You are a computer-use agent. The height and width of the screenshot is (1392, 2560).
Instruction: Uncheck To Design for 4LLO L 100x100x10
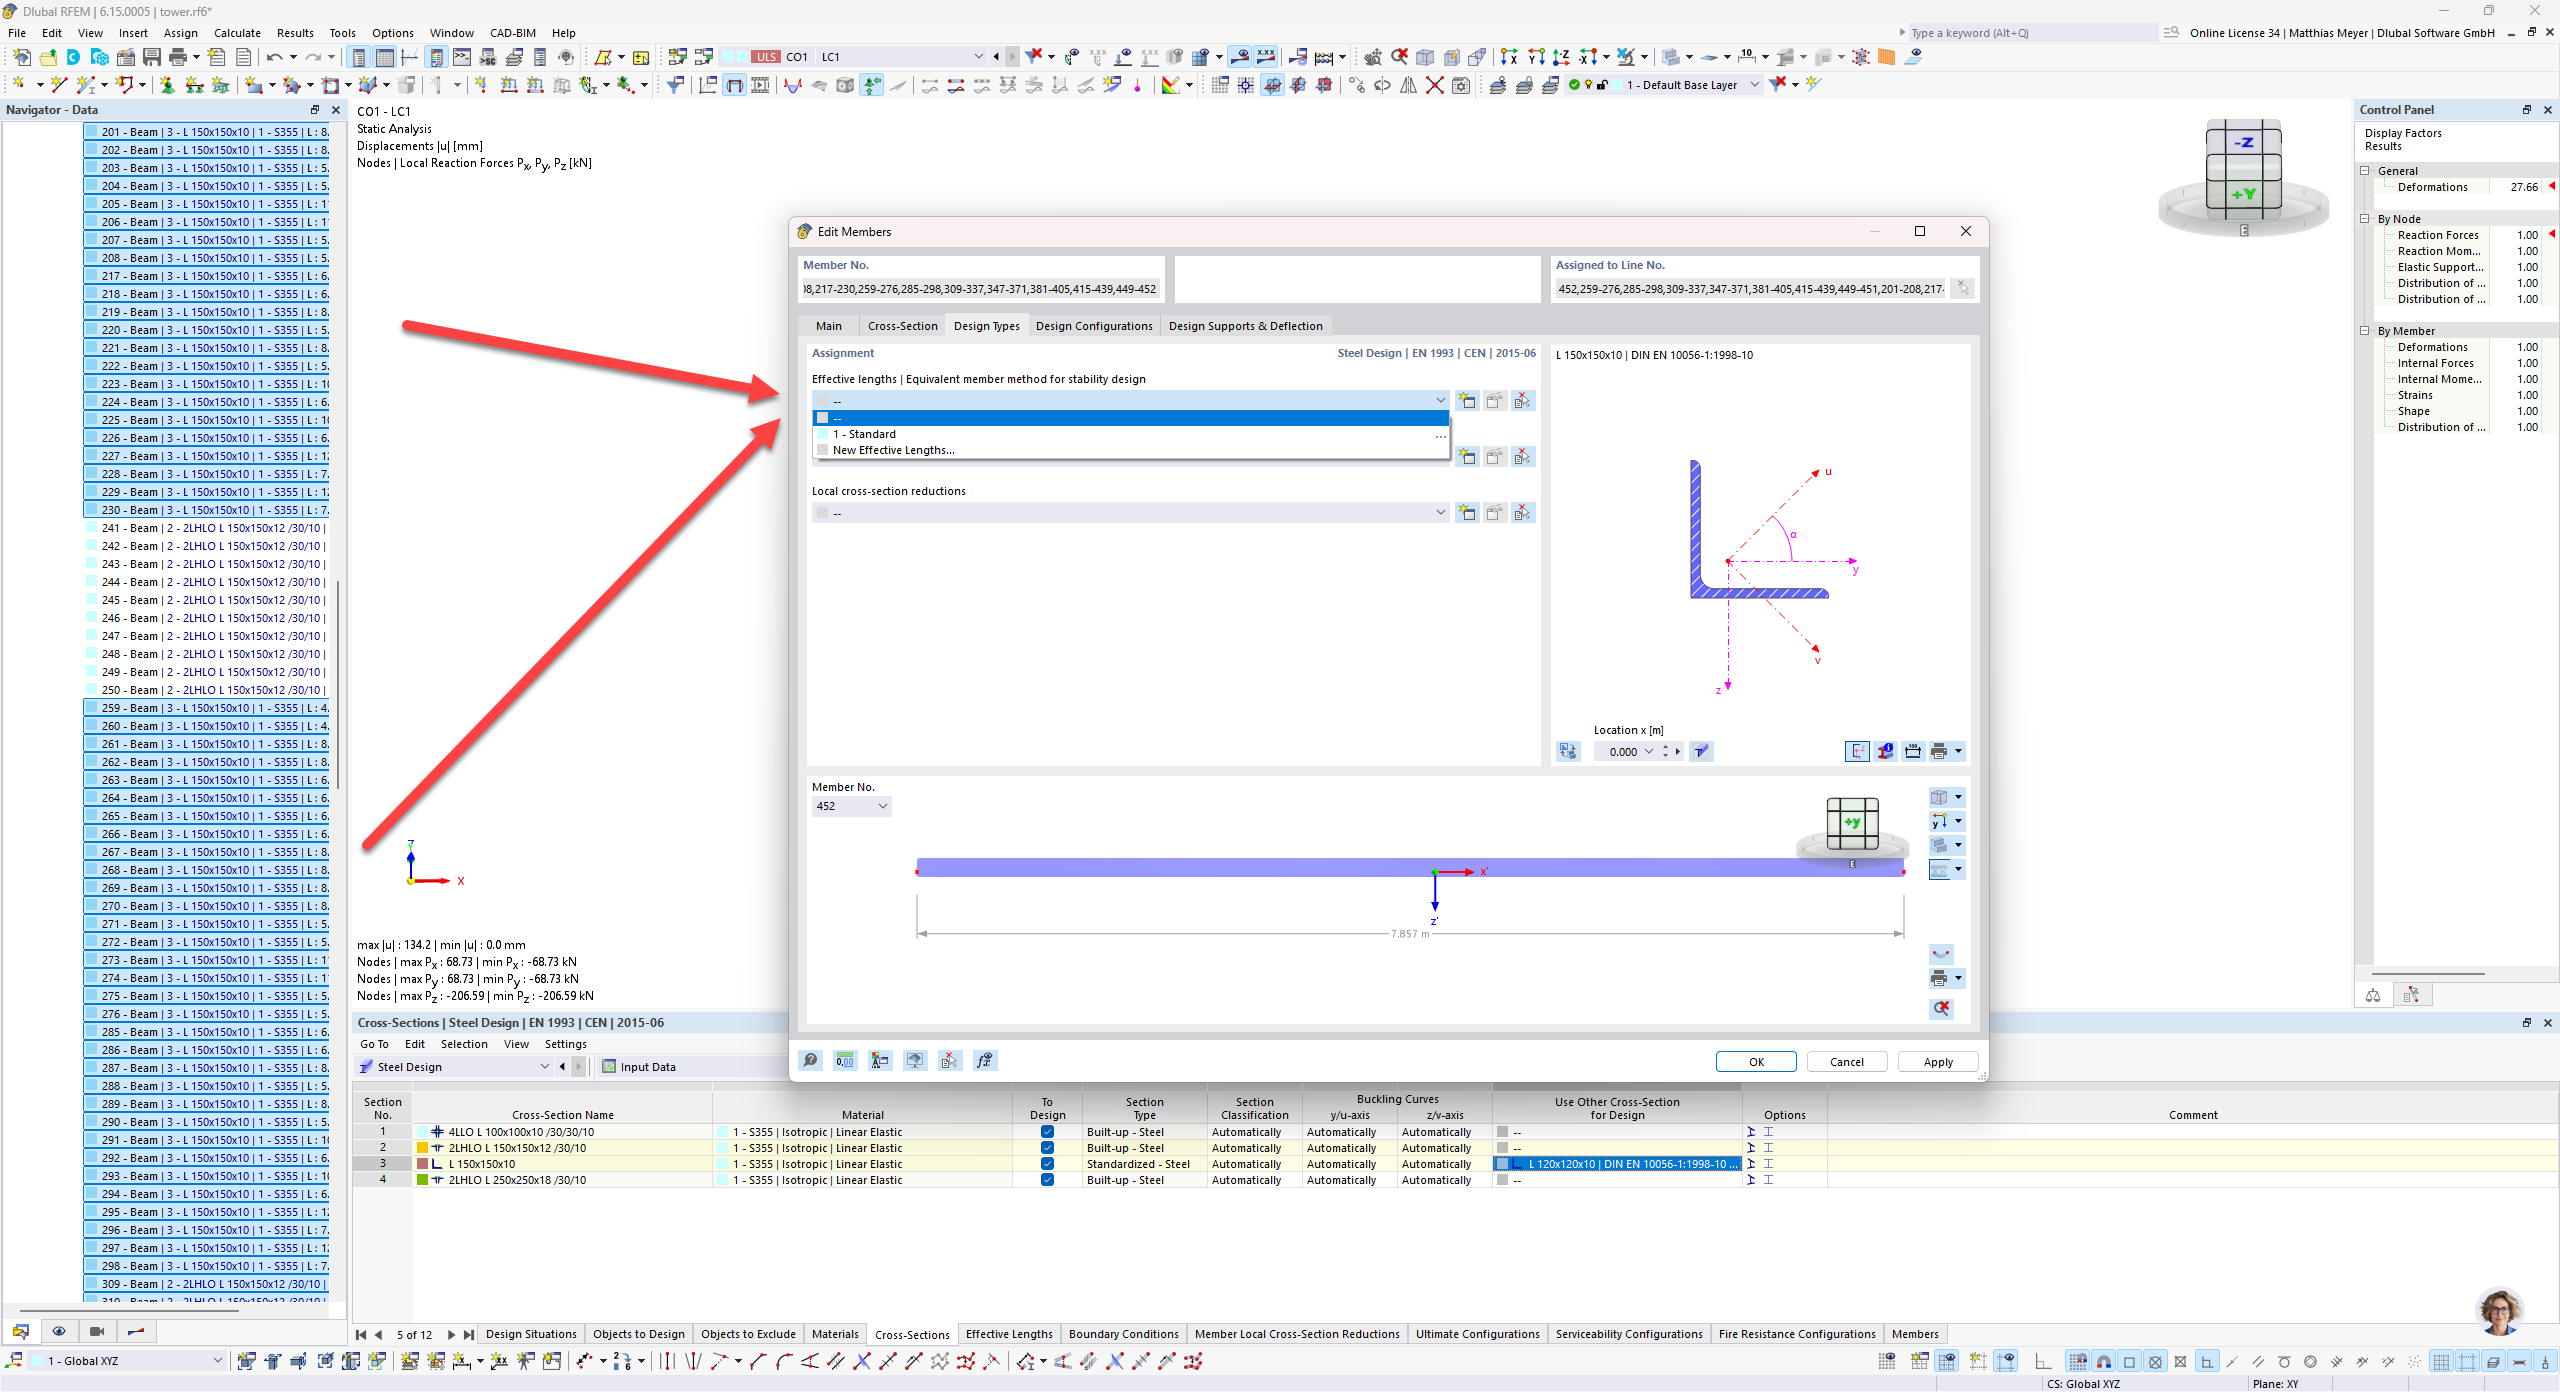pyautogui.click(x=1047, y=1132)
